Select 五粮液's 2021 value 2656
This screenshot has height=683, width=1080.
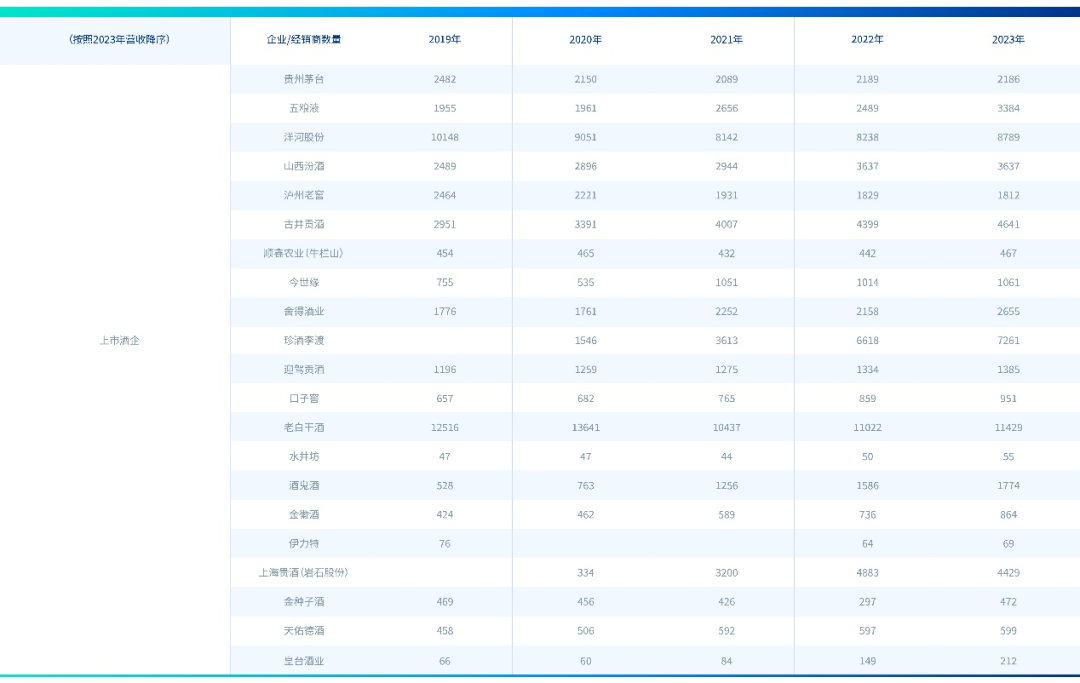[727, 108]
